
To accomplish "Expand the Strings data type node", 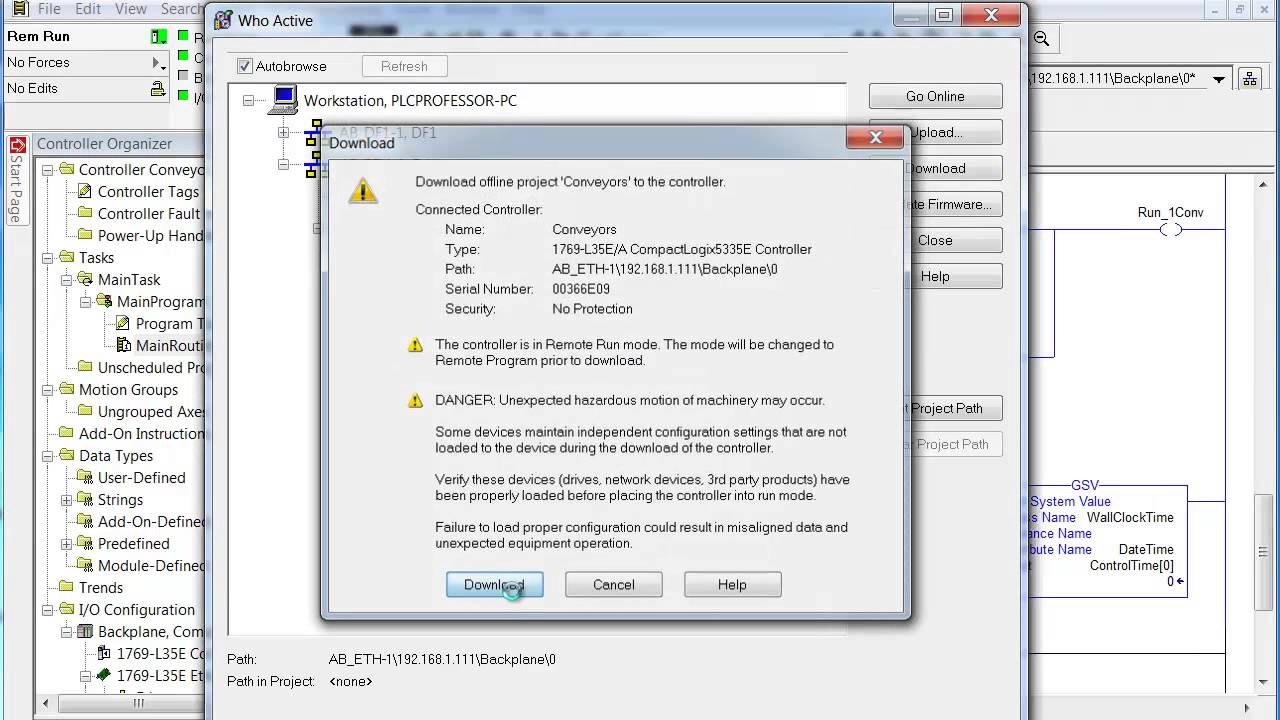I will [66, 499].
